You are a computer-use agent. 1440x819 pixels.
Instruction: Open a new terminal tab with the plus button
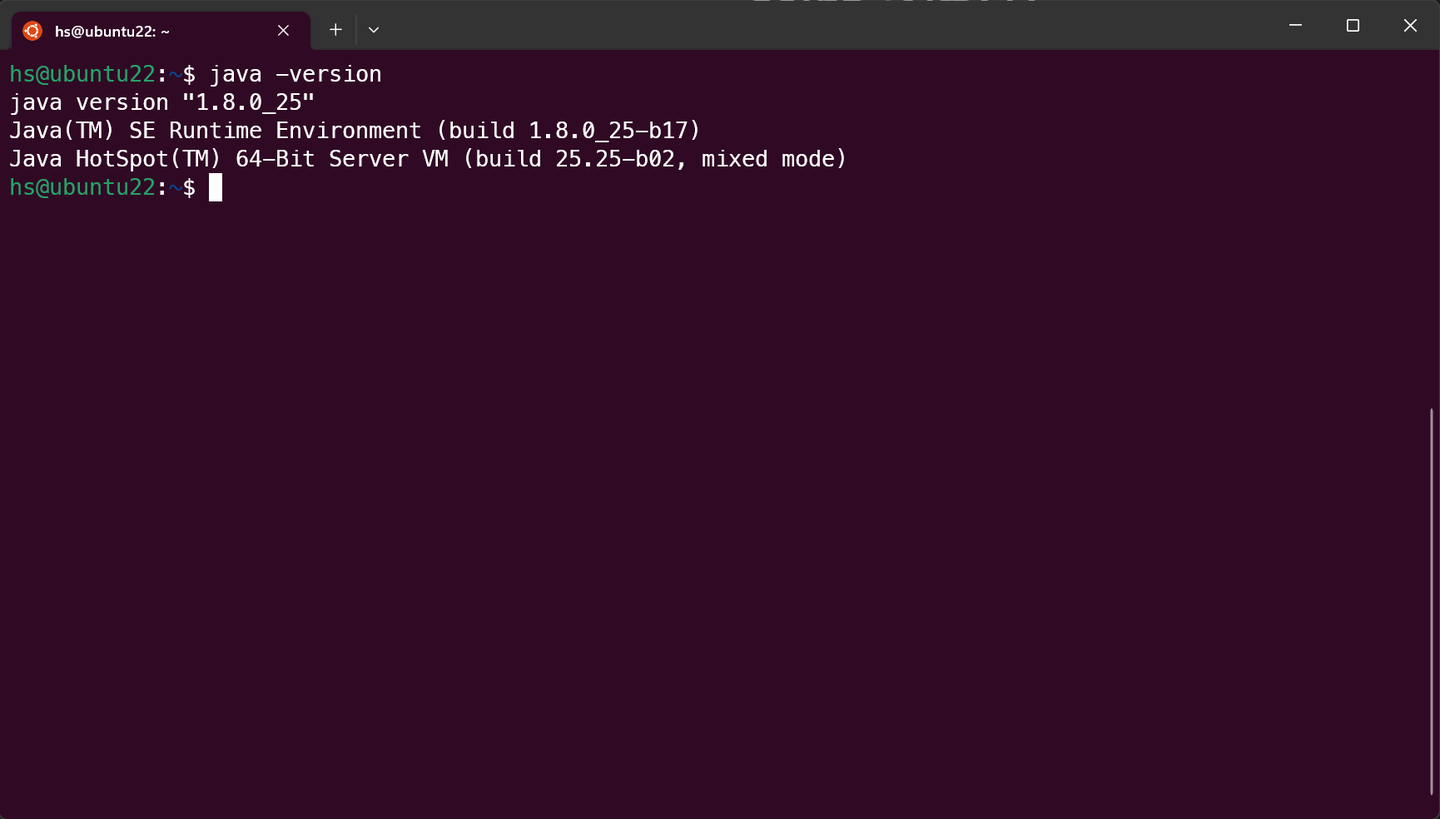[x=335, y=30]
